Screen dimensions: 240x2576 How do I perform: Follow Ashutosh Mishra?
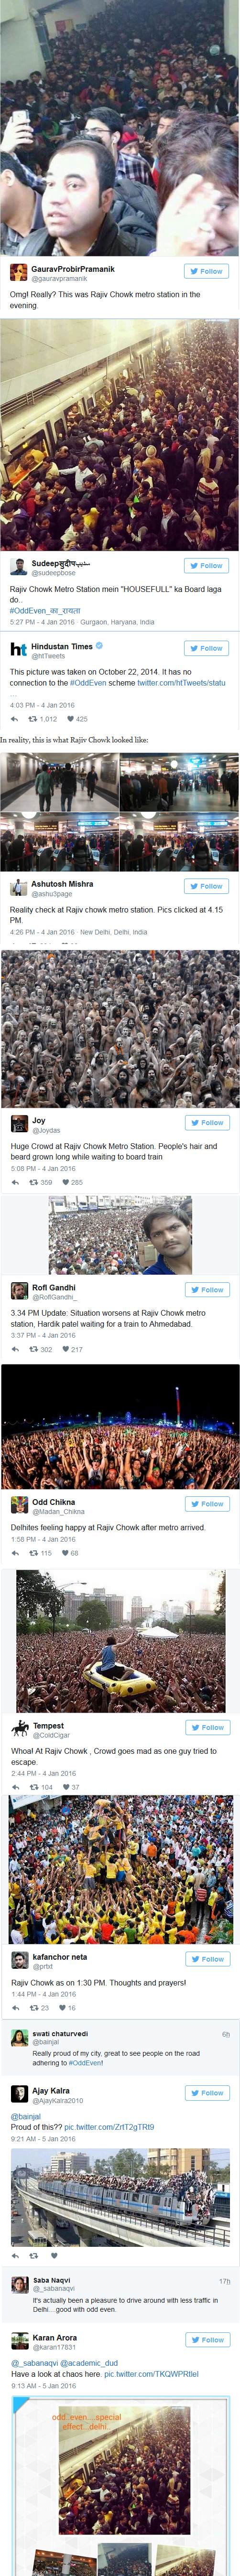(207, 886)
